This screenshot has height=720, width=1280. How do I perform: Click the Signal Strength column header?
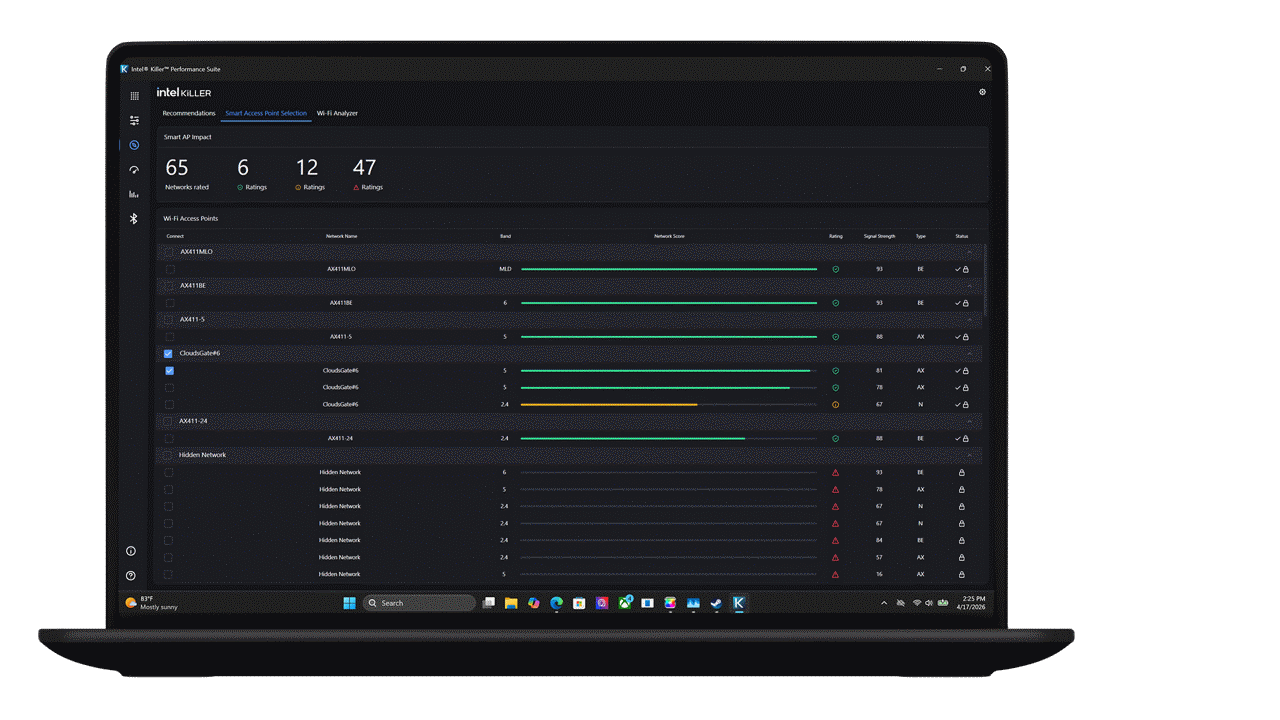879,236
